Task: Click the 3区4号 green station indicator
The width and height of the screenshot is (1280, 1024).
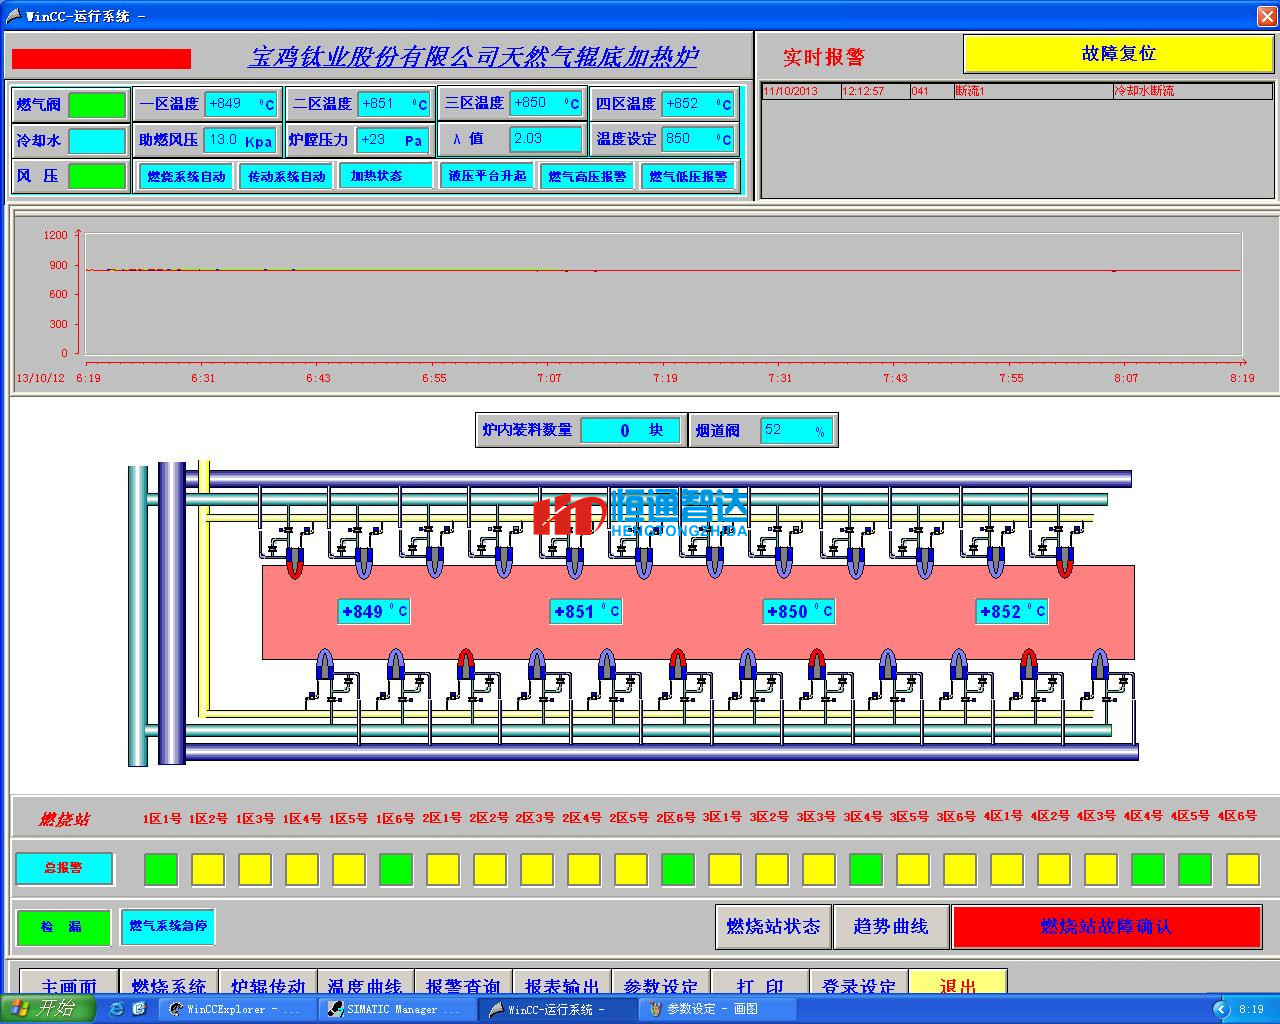Action: (866, 869)
